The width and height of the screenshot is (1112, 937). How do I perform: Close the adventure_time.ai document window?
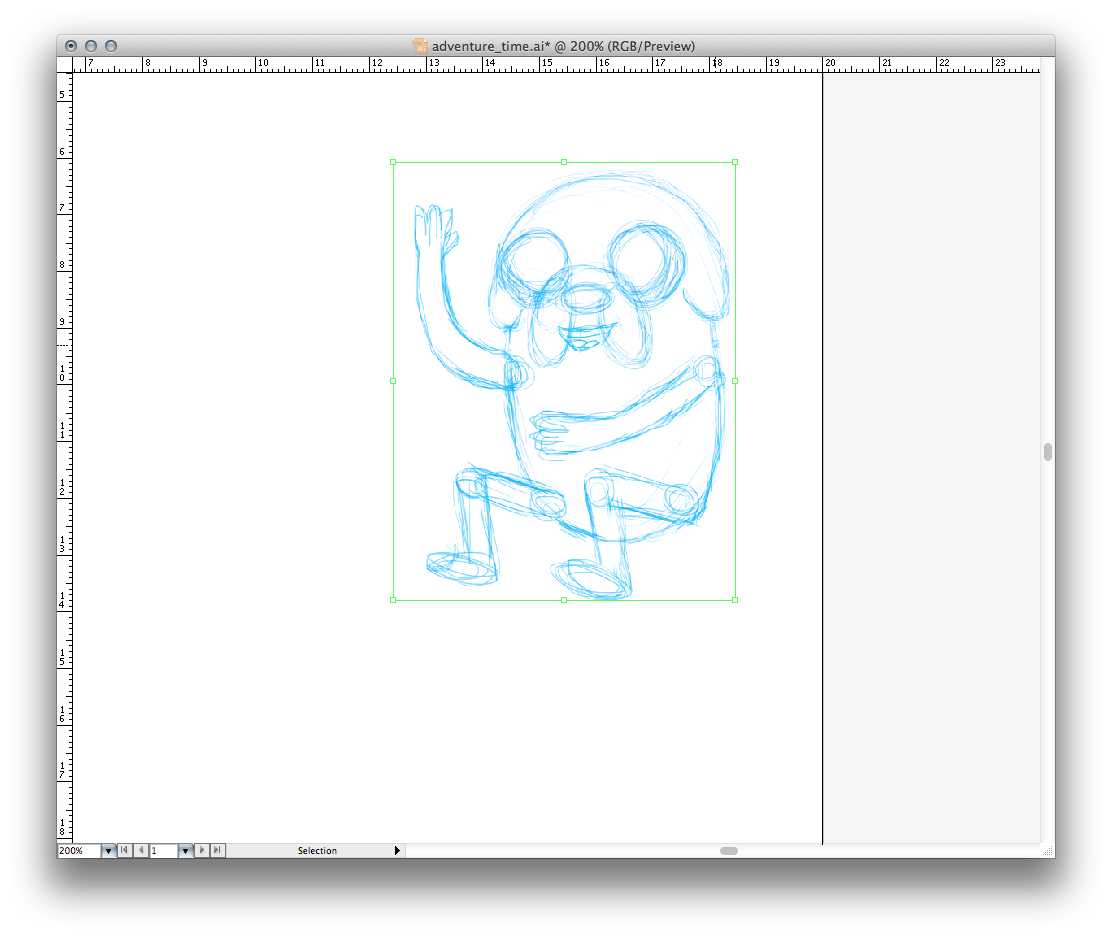(x=71, y=46)
